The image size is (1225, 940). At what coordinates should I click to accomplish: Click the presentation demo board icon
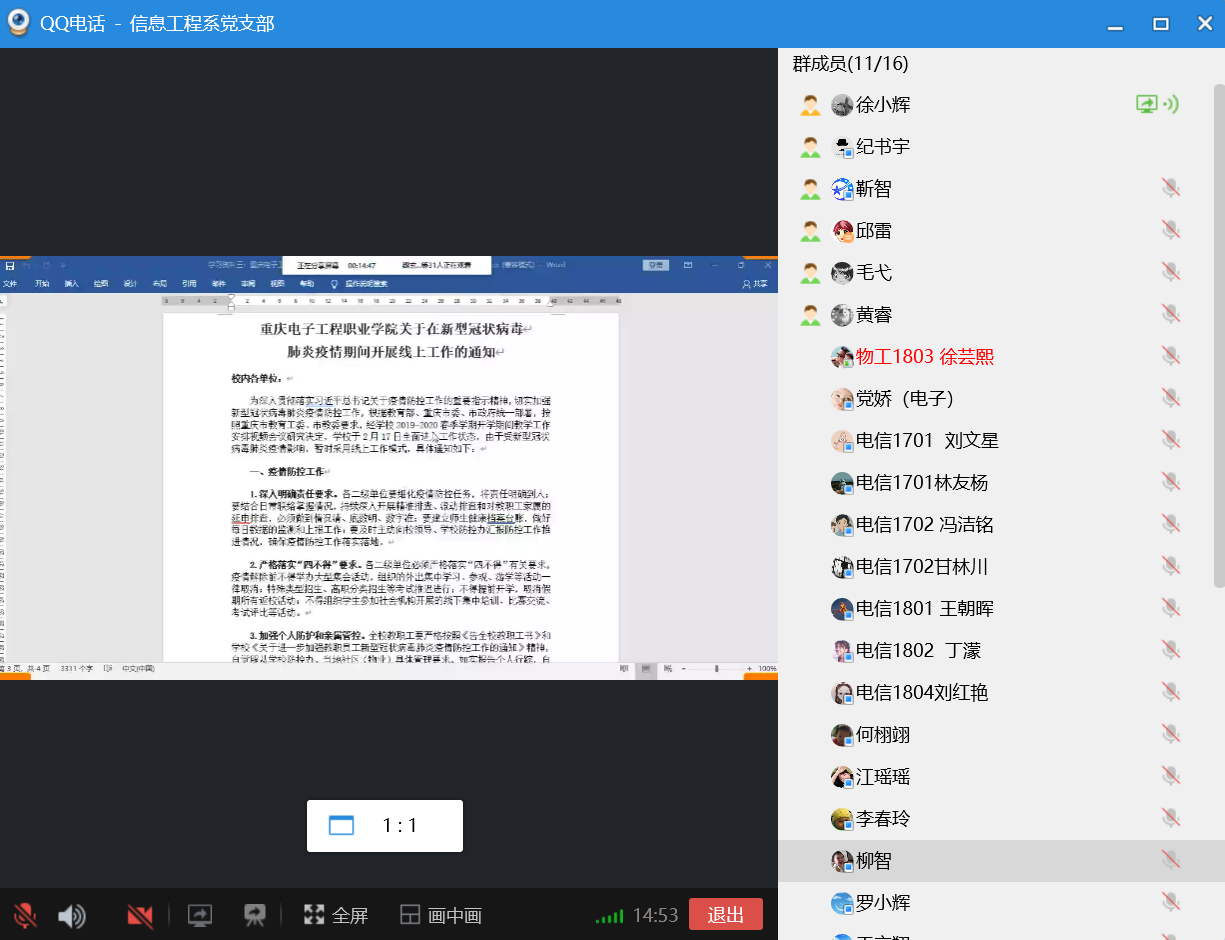(x=255, y=915)
